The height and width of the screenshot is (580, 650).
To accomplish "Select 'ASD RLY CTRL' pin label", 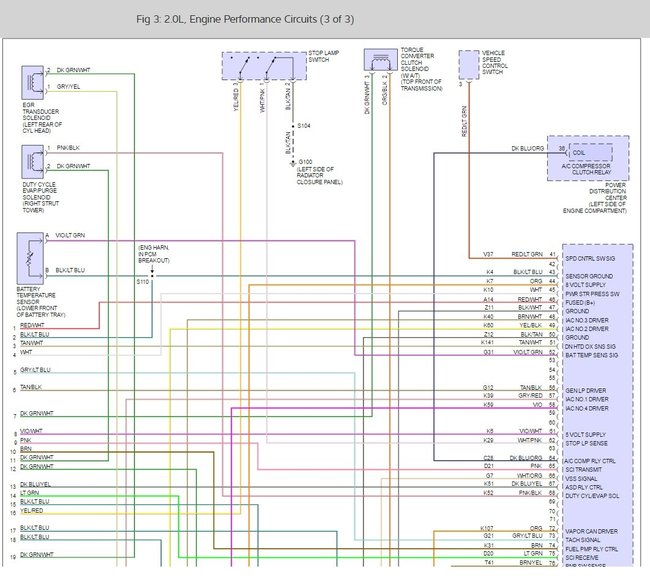I will coord(584,487).
